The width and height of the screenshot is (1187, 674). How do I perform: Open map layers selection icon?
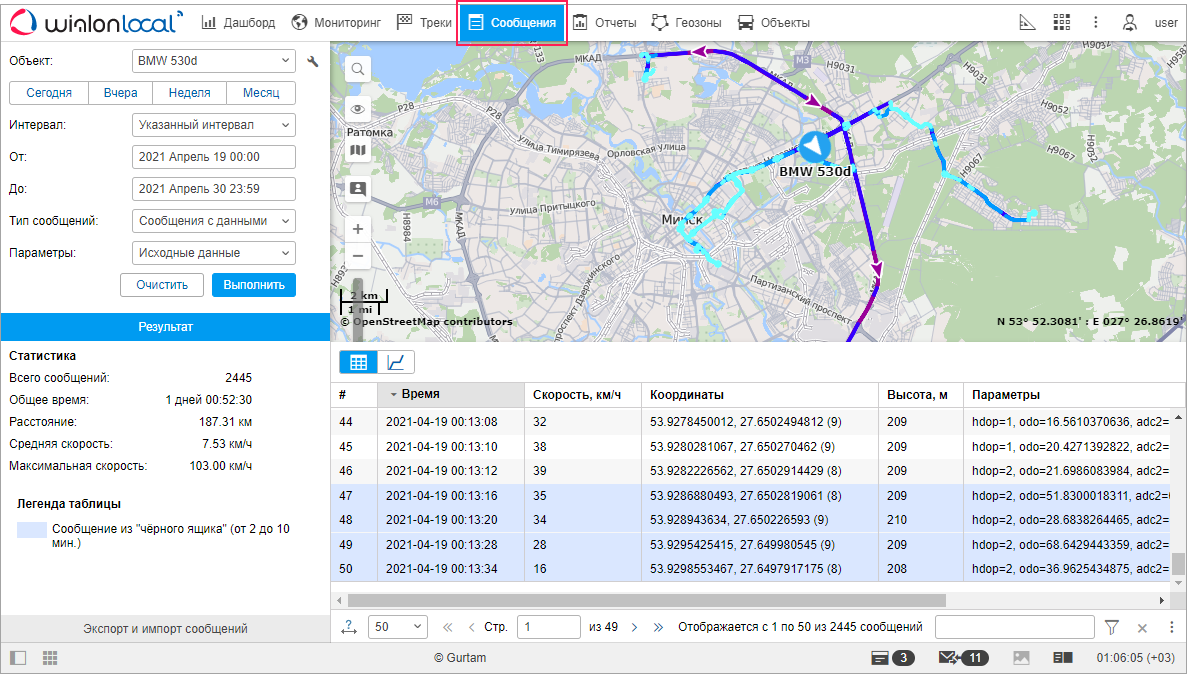coord(357,151)
